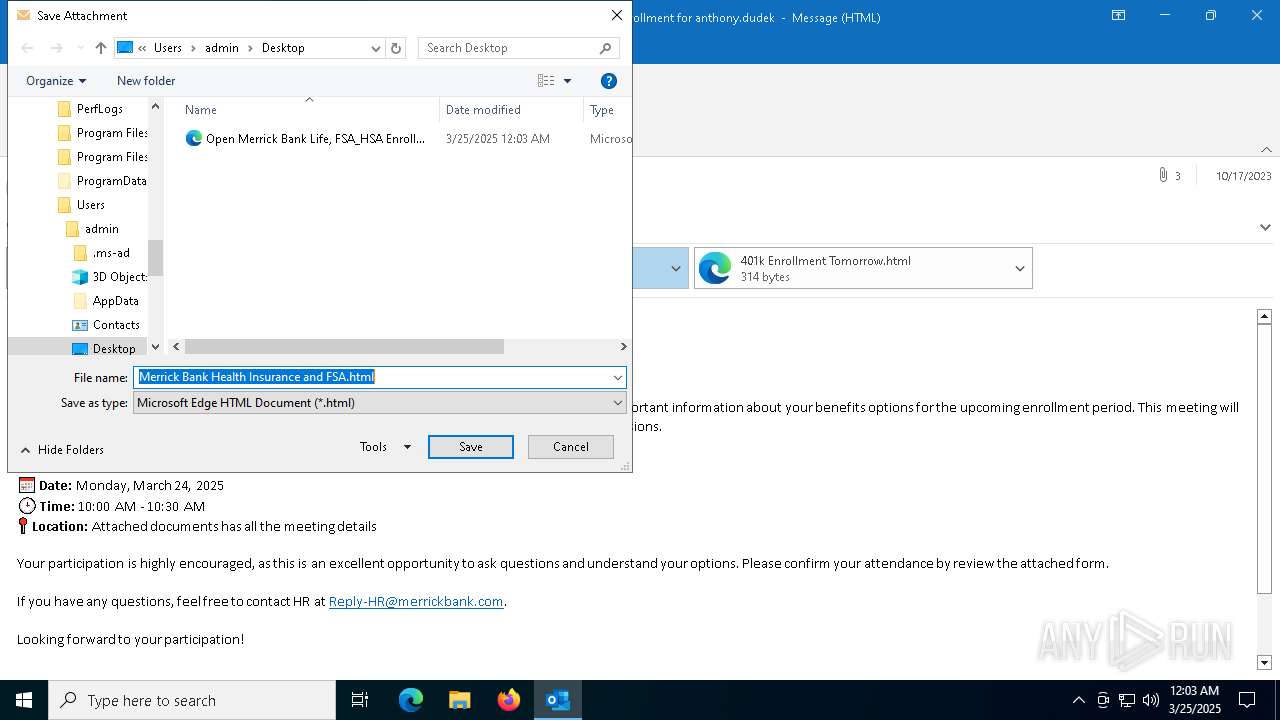The image size is (1280, 720).
Task: Open the Tools dropdown
Action: click(385, 447)
